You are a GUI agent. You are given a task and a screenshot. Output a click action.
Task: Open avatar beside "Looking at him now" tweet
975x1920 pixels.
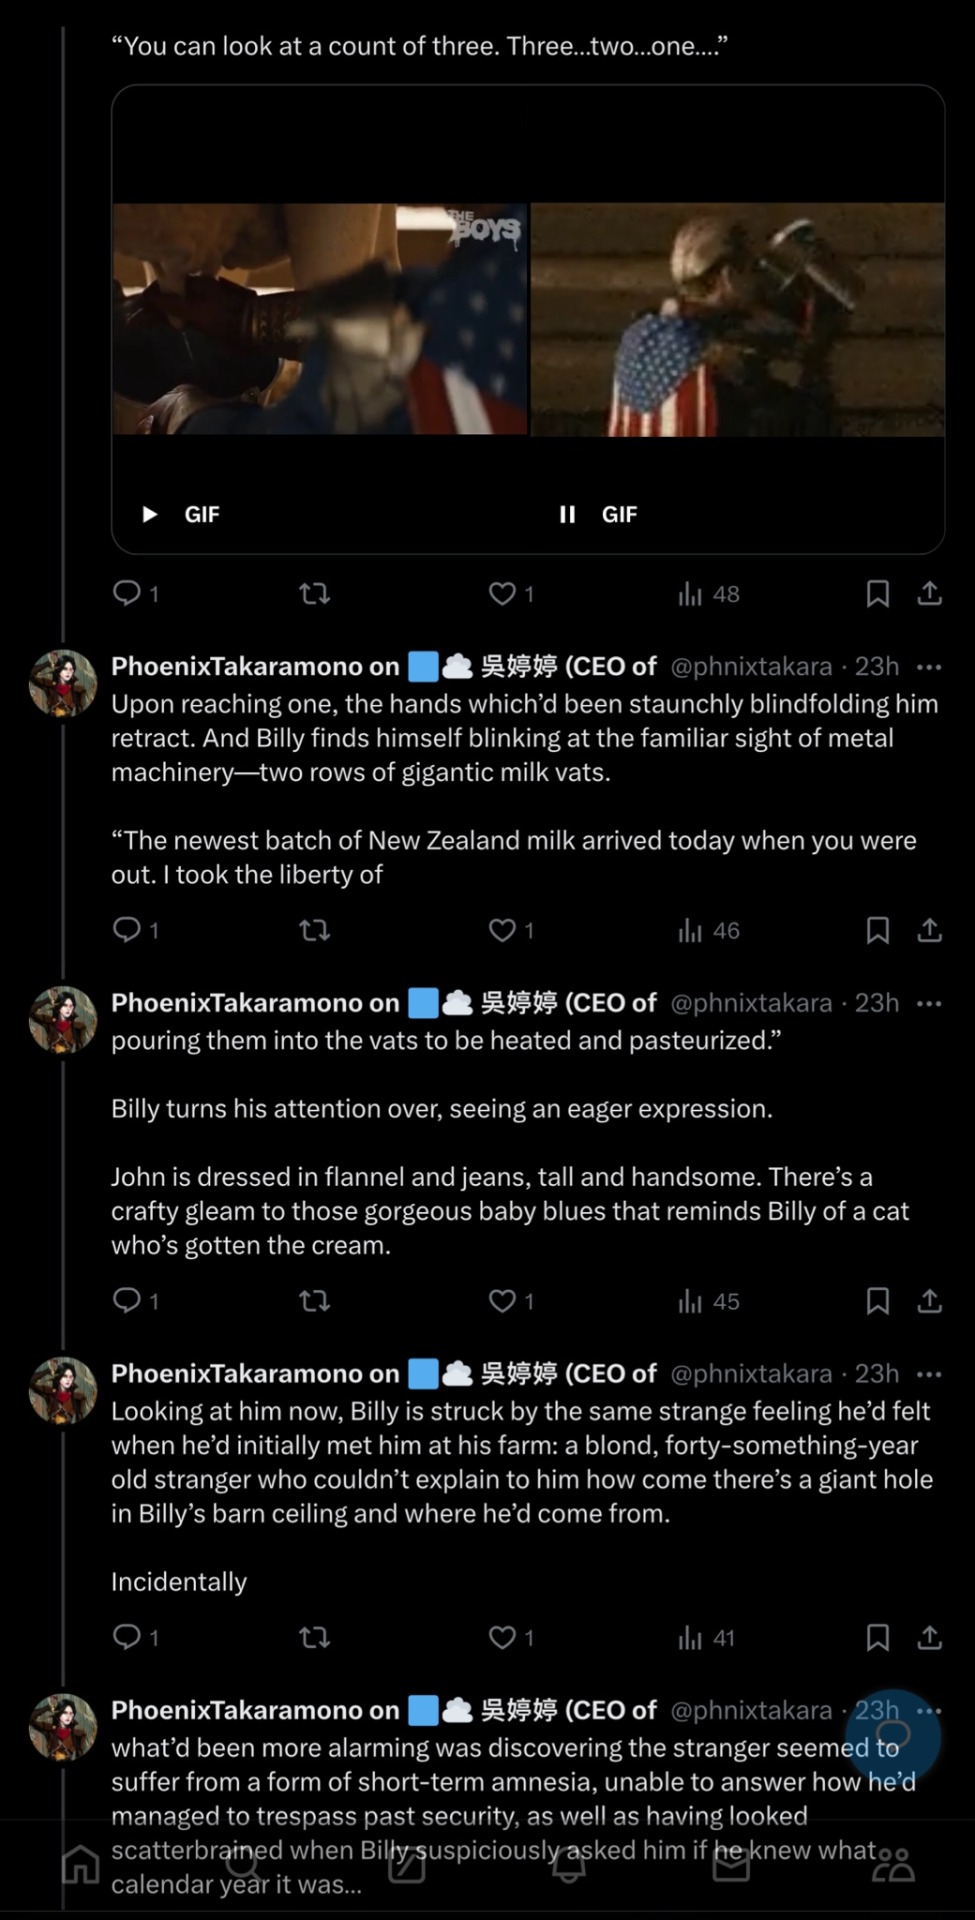63,1390
